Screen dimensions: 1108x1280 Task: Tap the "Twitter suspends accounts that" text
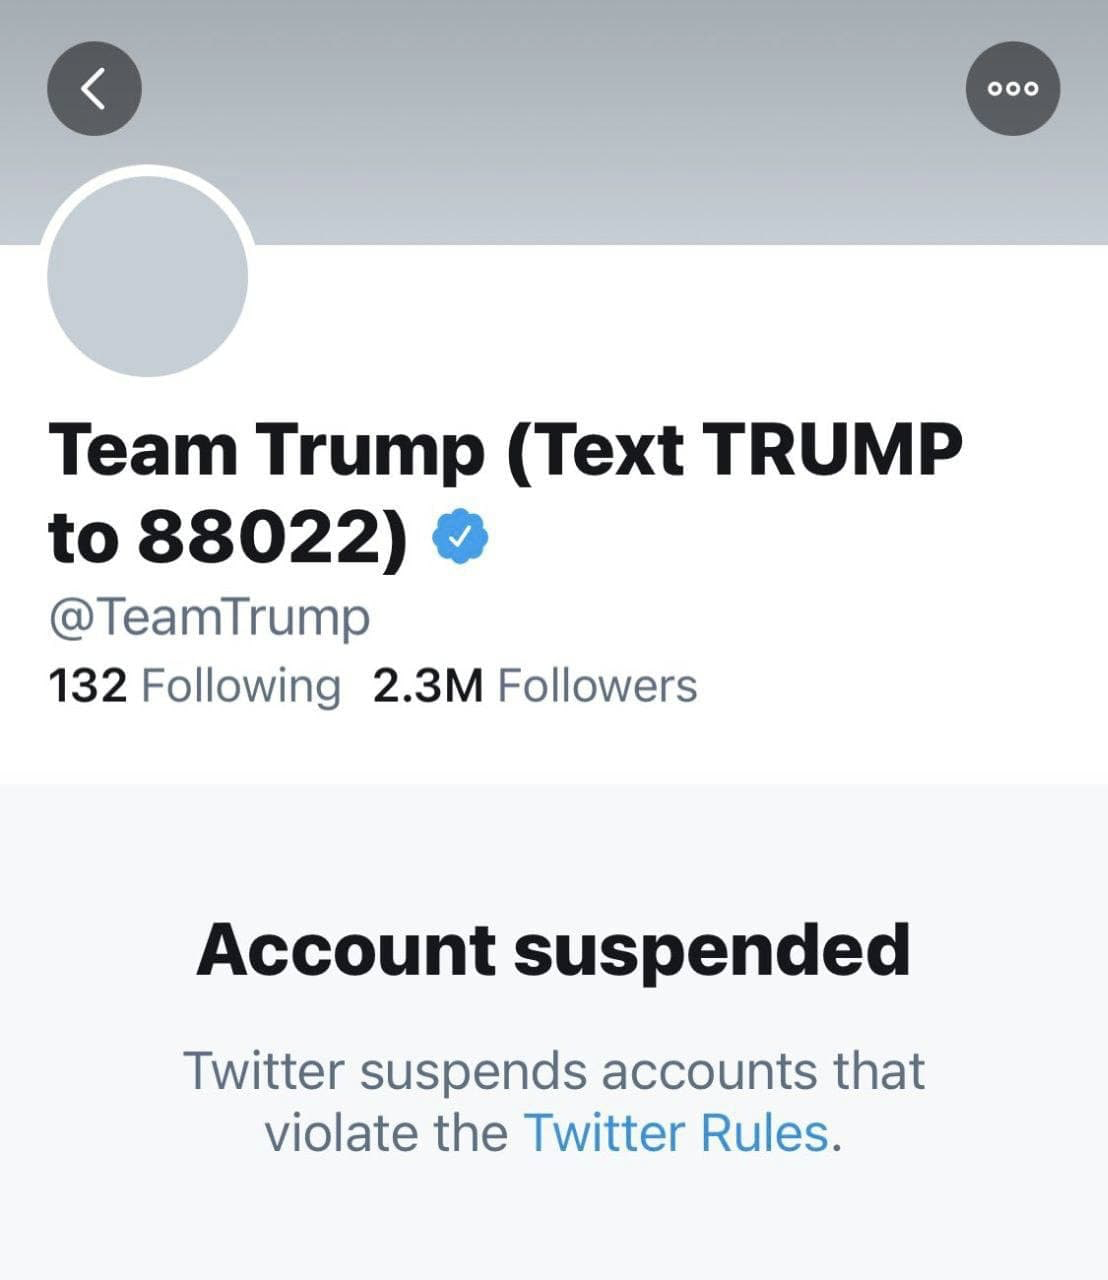553,1070
